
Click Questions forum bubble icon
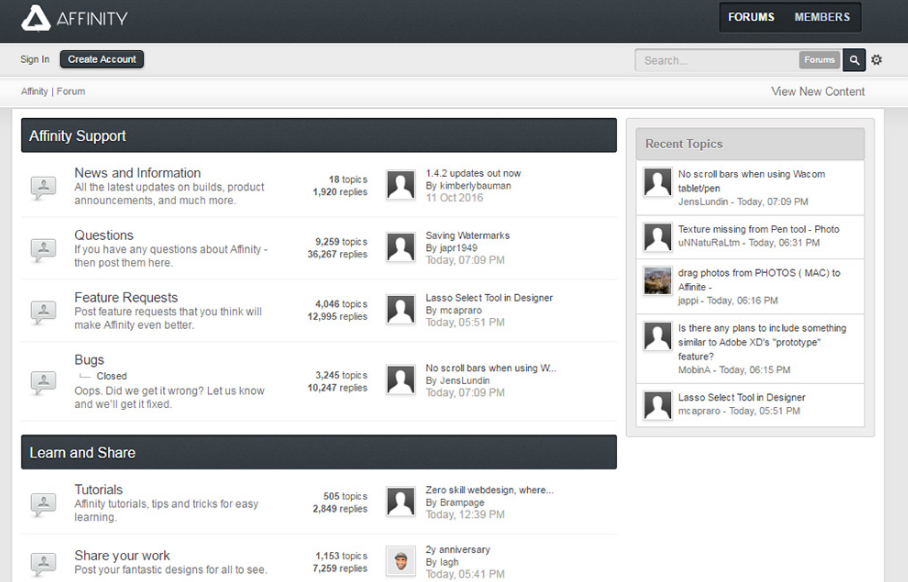(43, 250)
